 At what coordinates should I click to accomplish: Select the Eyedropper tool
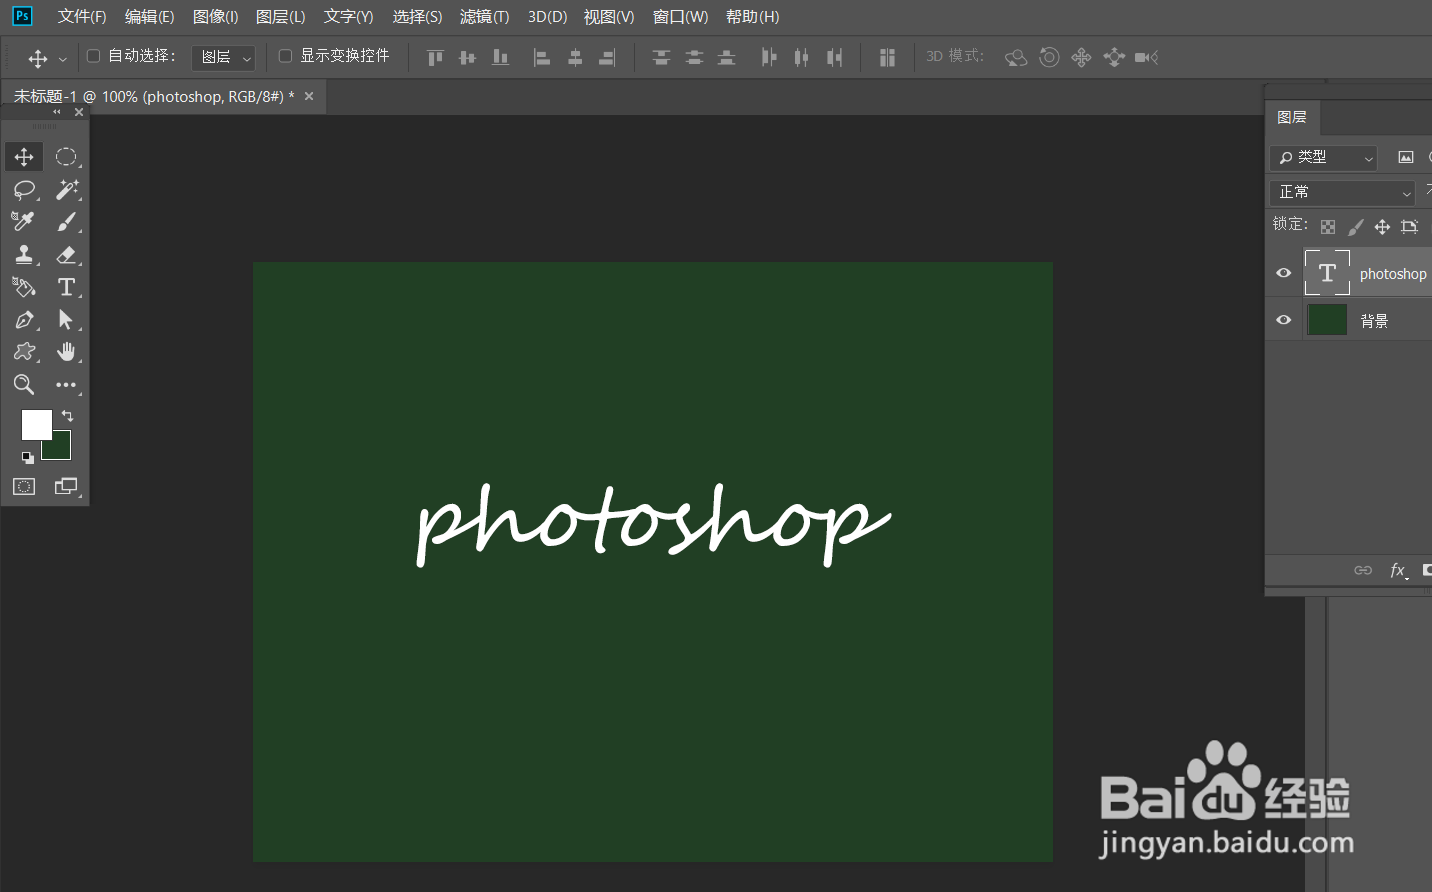click(x=24, y=222)
